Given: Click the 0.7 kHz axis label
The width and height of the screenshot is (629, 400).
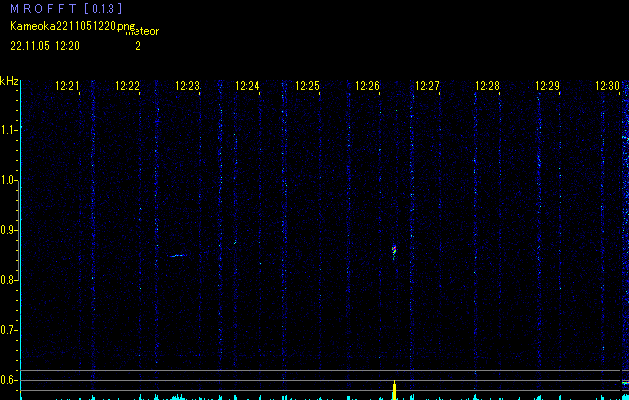Looking at the screenshot, I should (8, 330).
